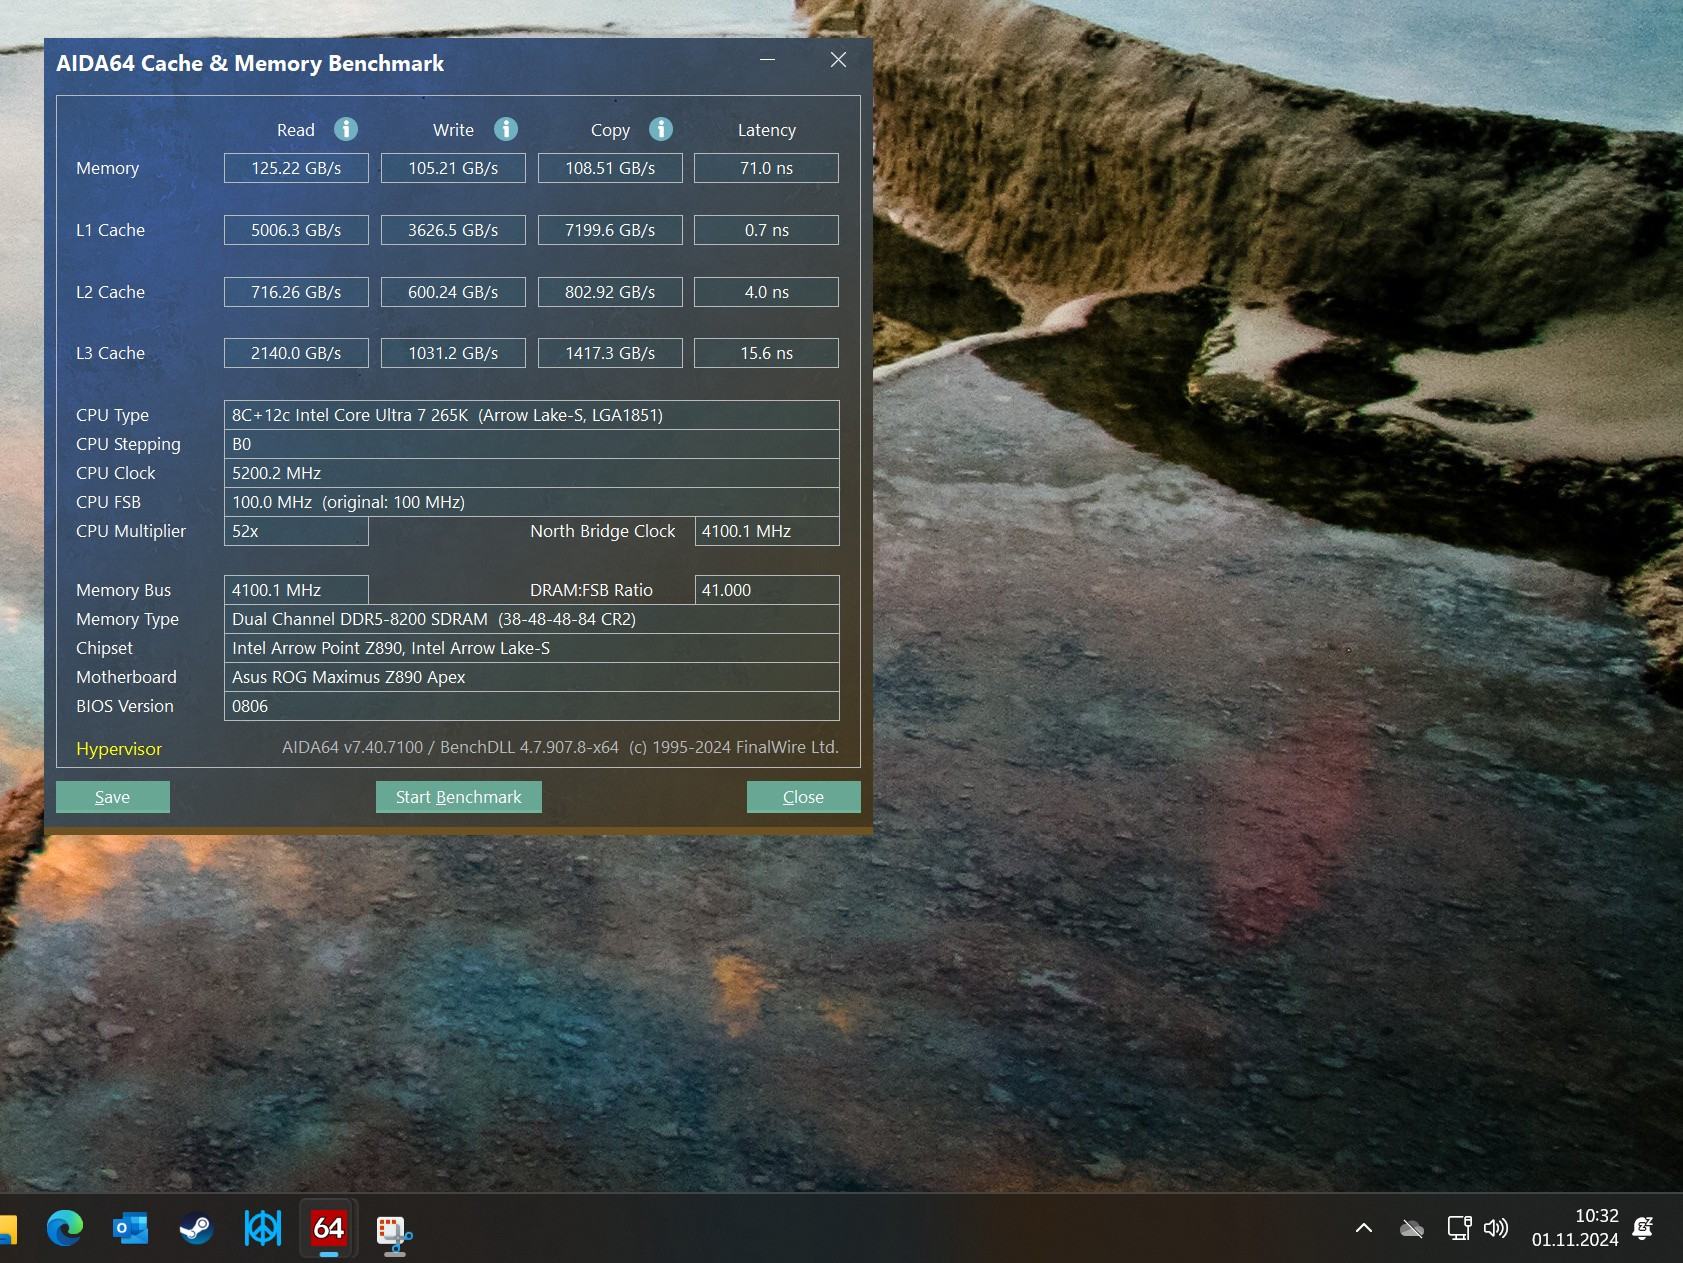Click the L3 Cache Copy value 1417.3 GB/s

pyautogui.click(x=610, y=353)
